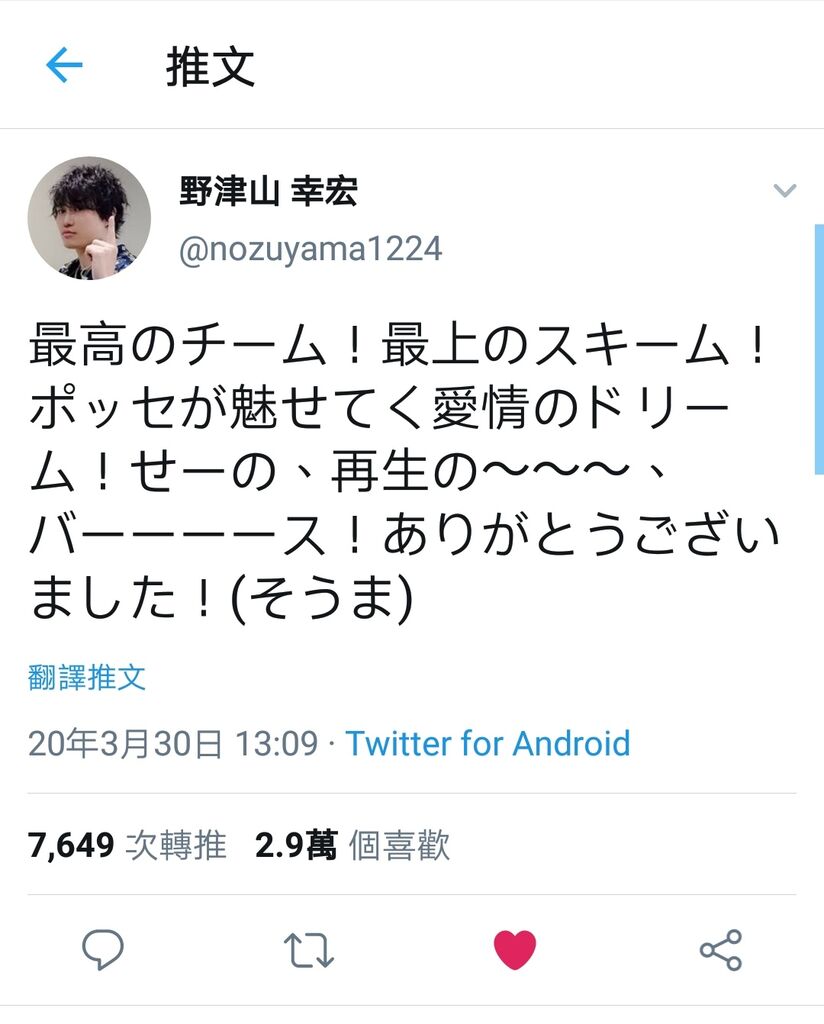Open the share icon
824x1024 pixels.
(x=721, y=950)
